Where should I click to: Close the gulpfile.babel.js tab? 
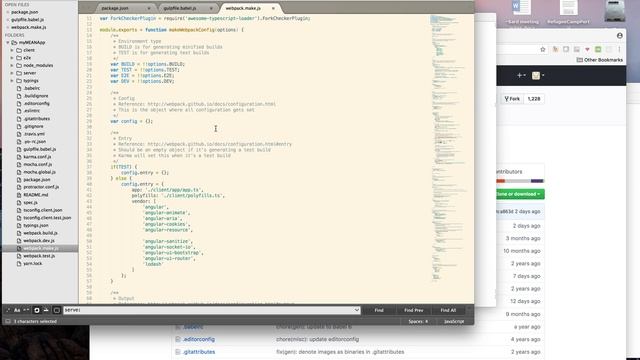point(211,8)
